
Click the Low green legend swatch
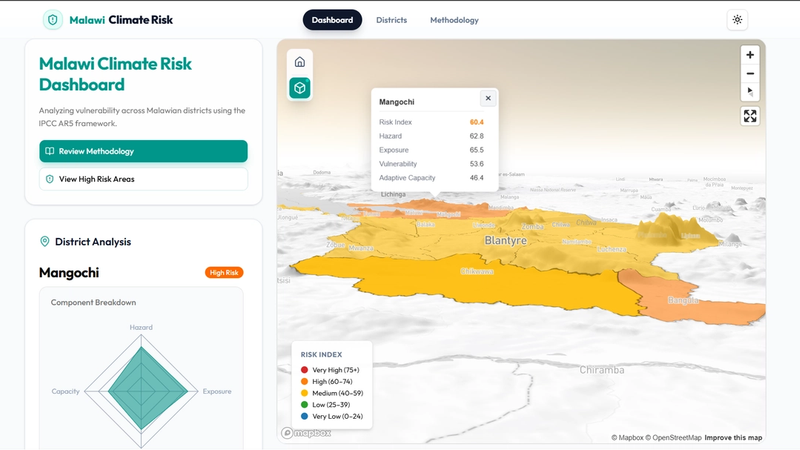pyautogui.click(x=305, y=405)
